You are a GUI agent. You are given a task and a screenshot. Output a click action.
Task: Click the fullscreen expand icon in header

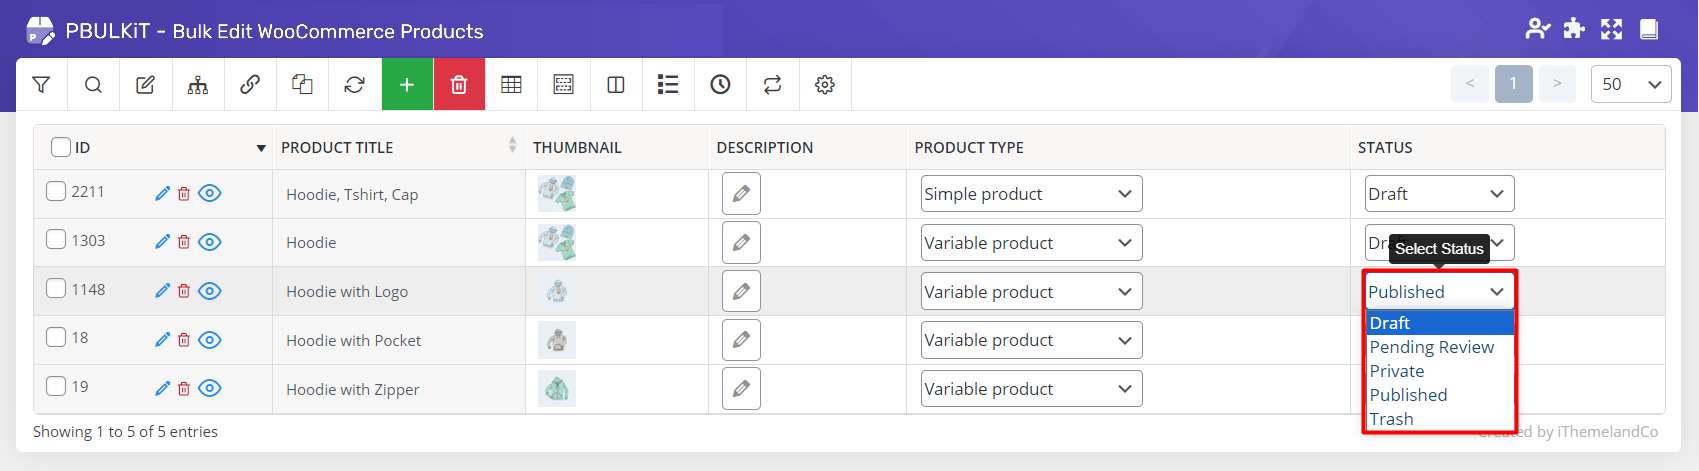[x=1611, y=29]
